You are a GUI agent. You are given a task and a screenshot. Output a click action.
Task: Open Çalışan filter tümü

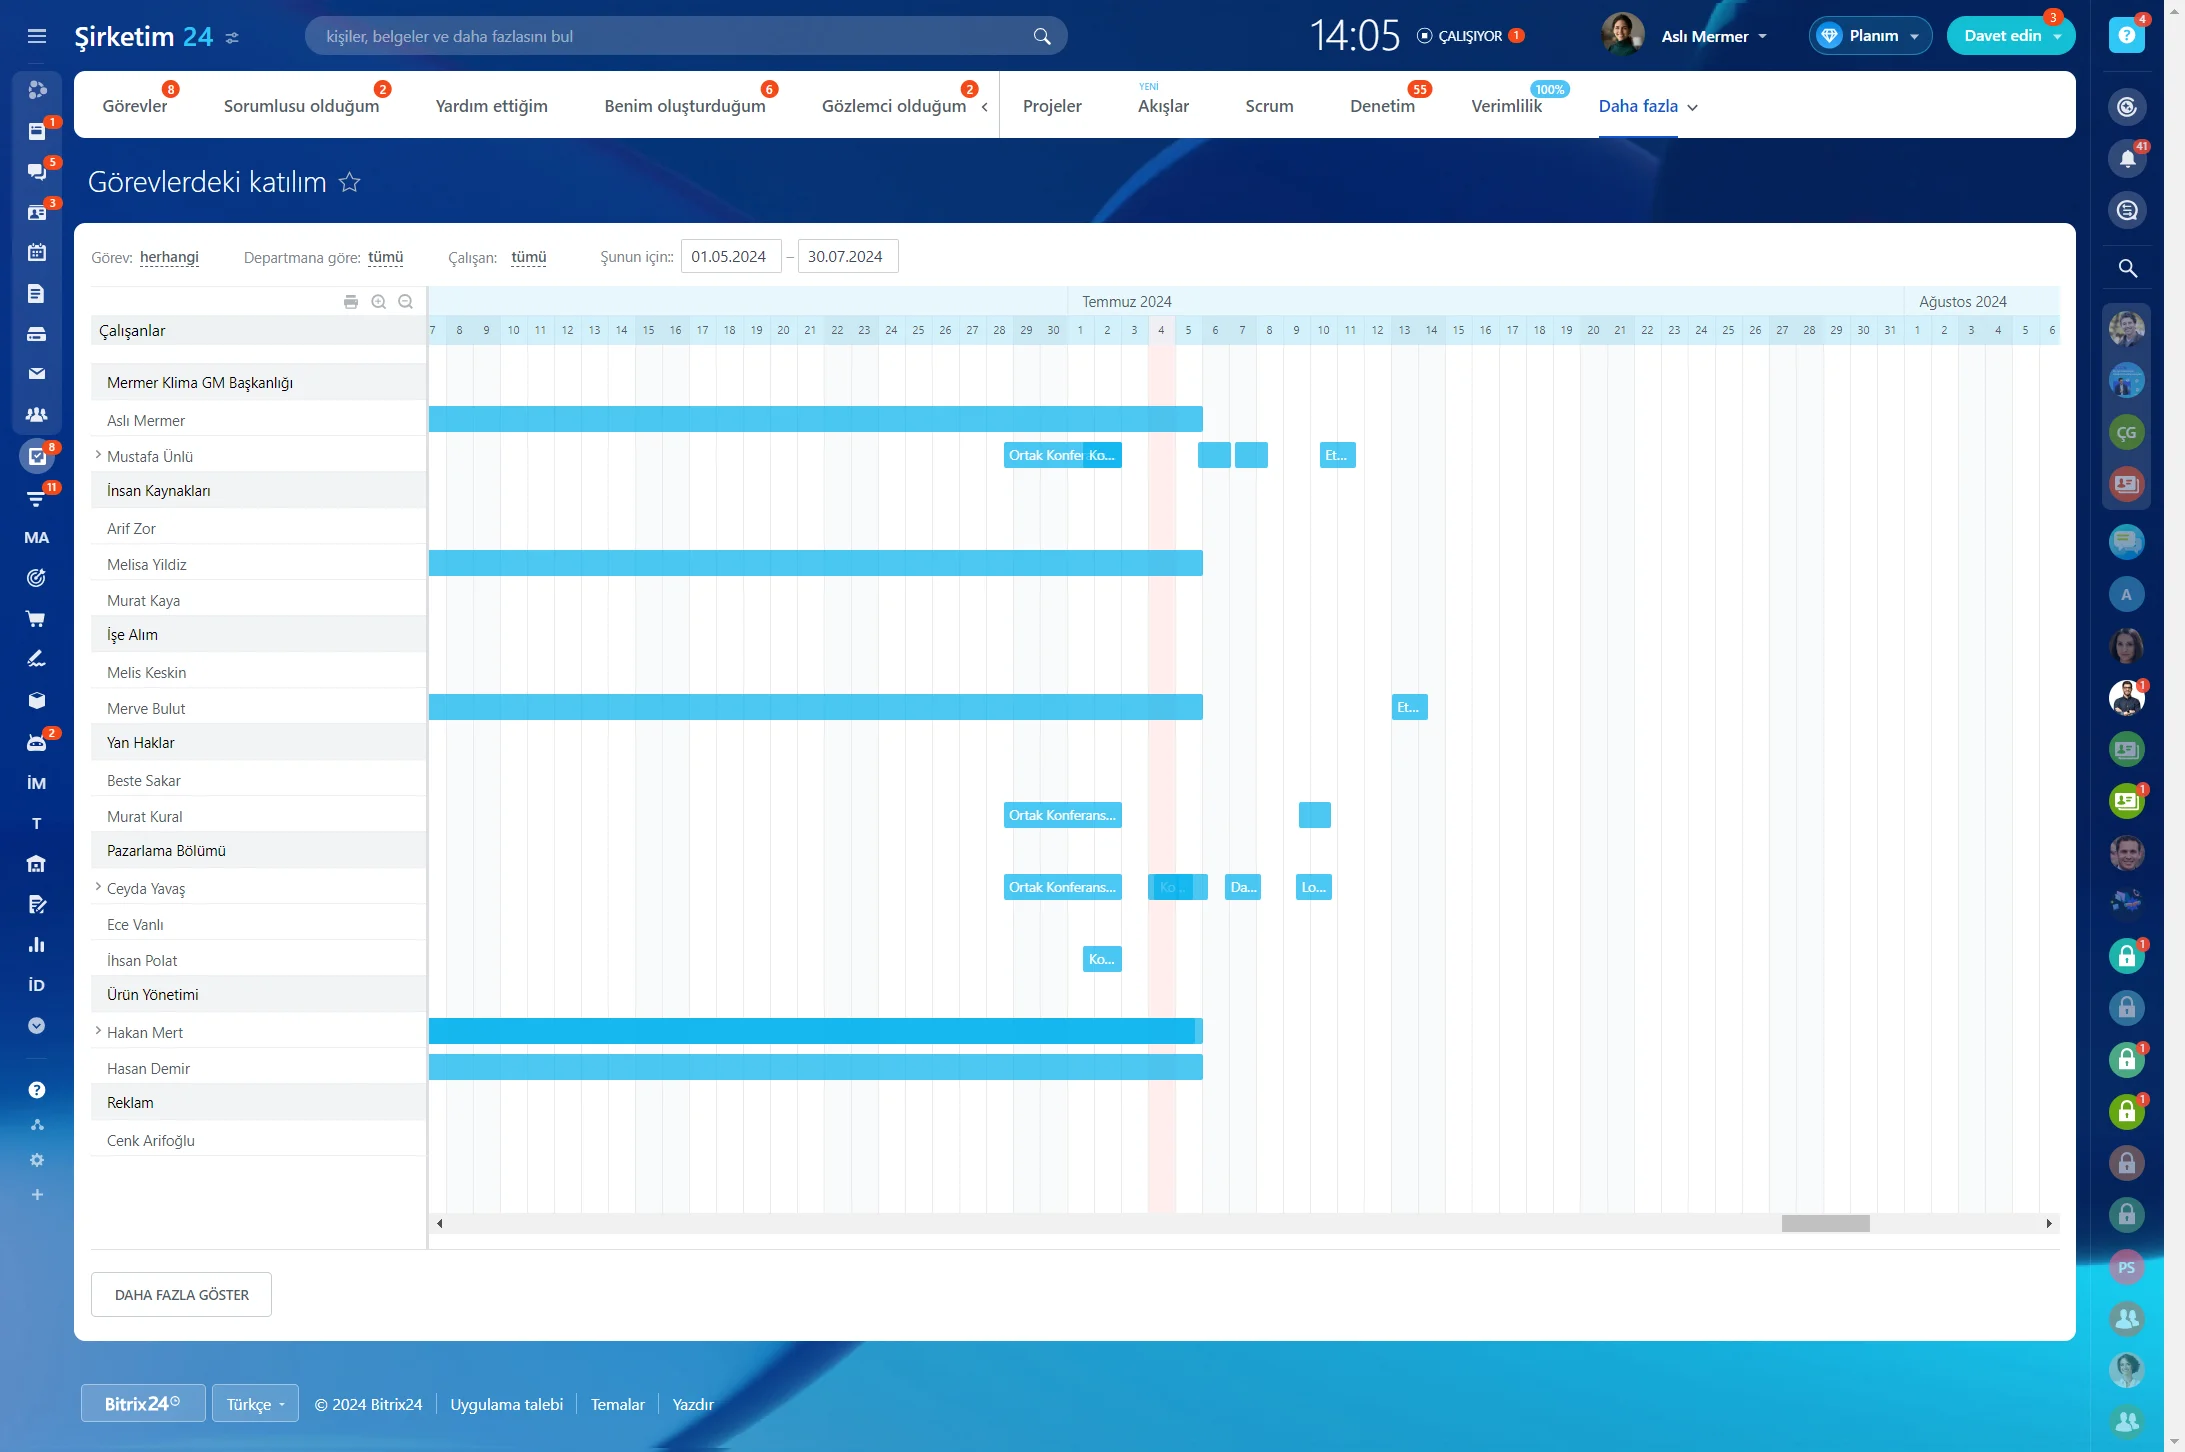pos(528,257)
